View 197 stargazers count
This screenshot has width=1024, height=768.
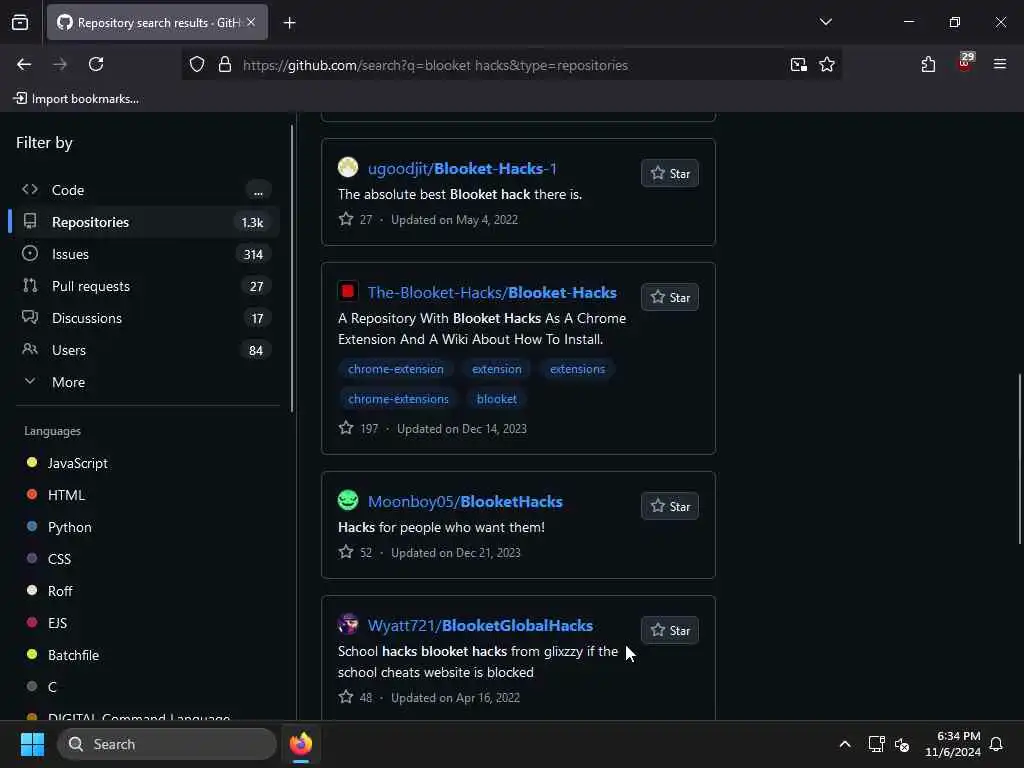click(x=359, y=428)
